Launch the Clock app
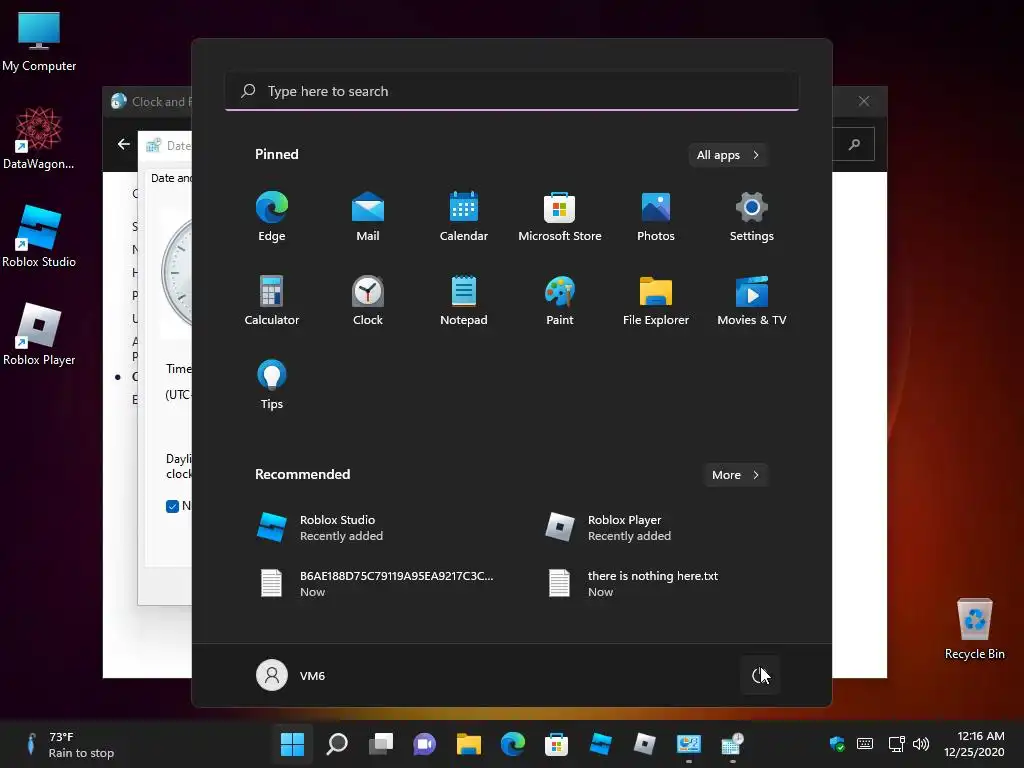The image size is (1024, 768). click(x=368, y=300)
